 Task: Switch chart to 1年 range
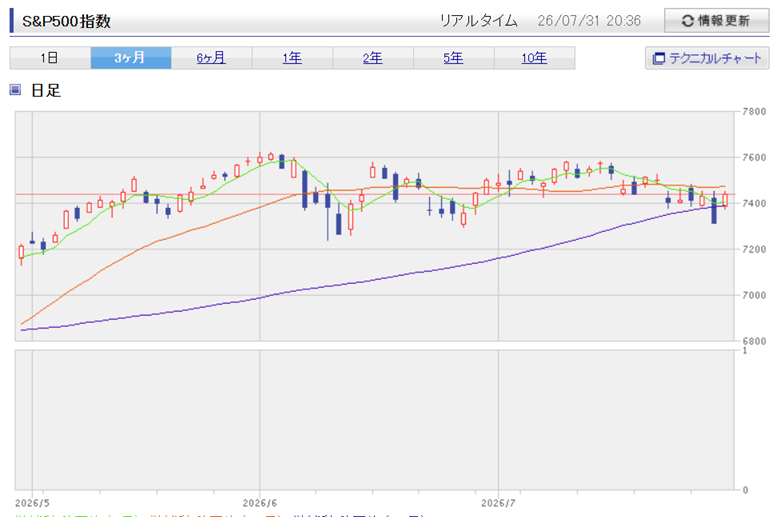coord(292,58)
